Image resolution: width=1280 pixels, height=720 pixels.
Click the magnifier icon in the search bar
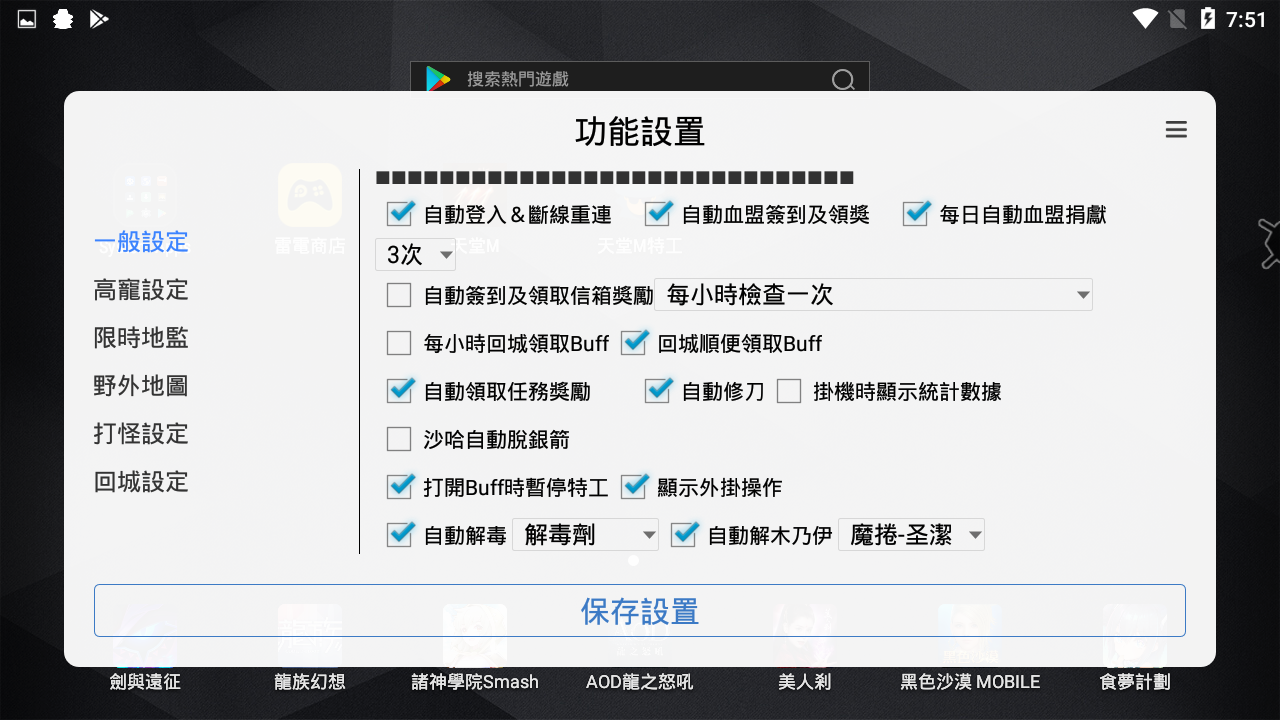(843, 79)
